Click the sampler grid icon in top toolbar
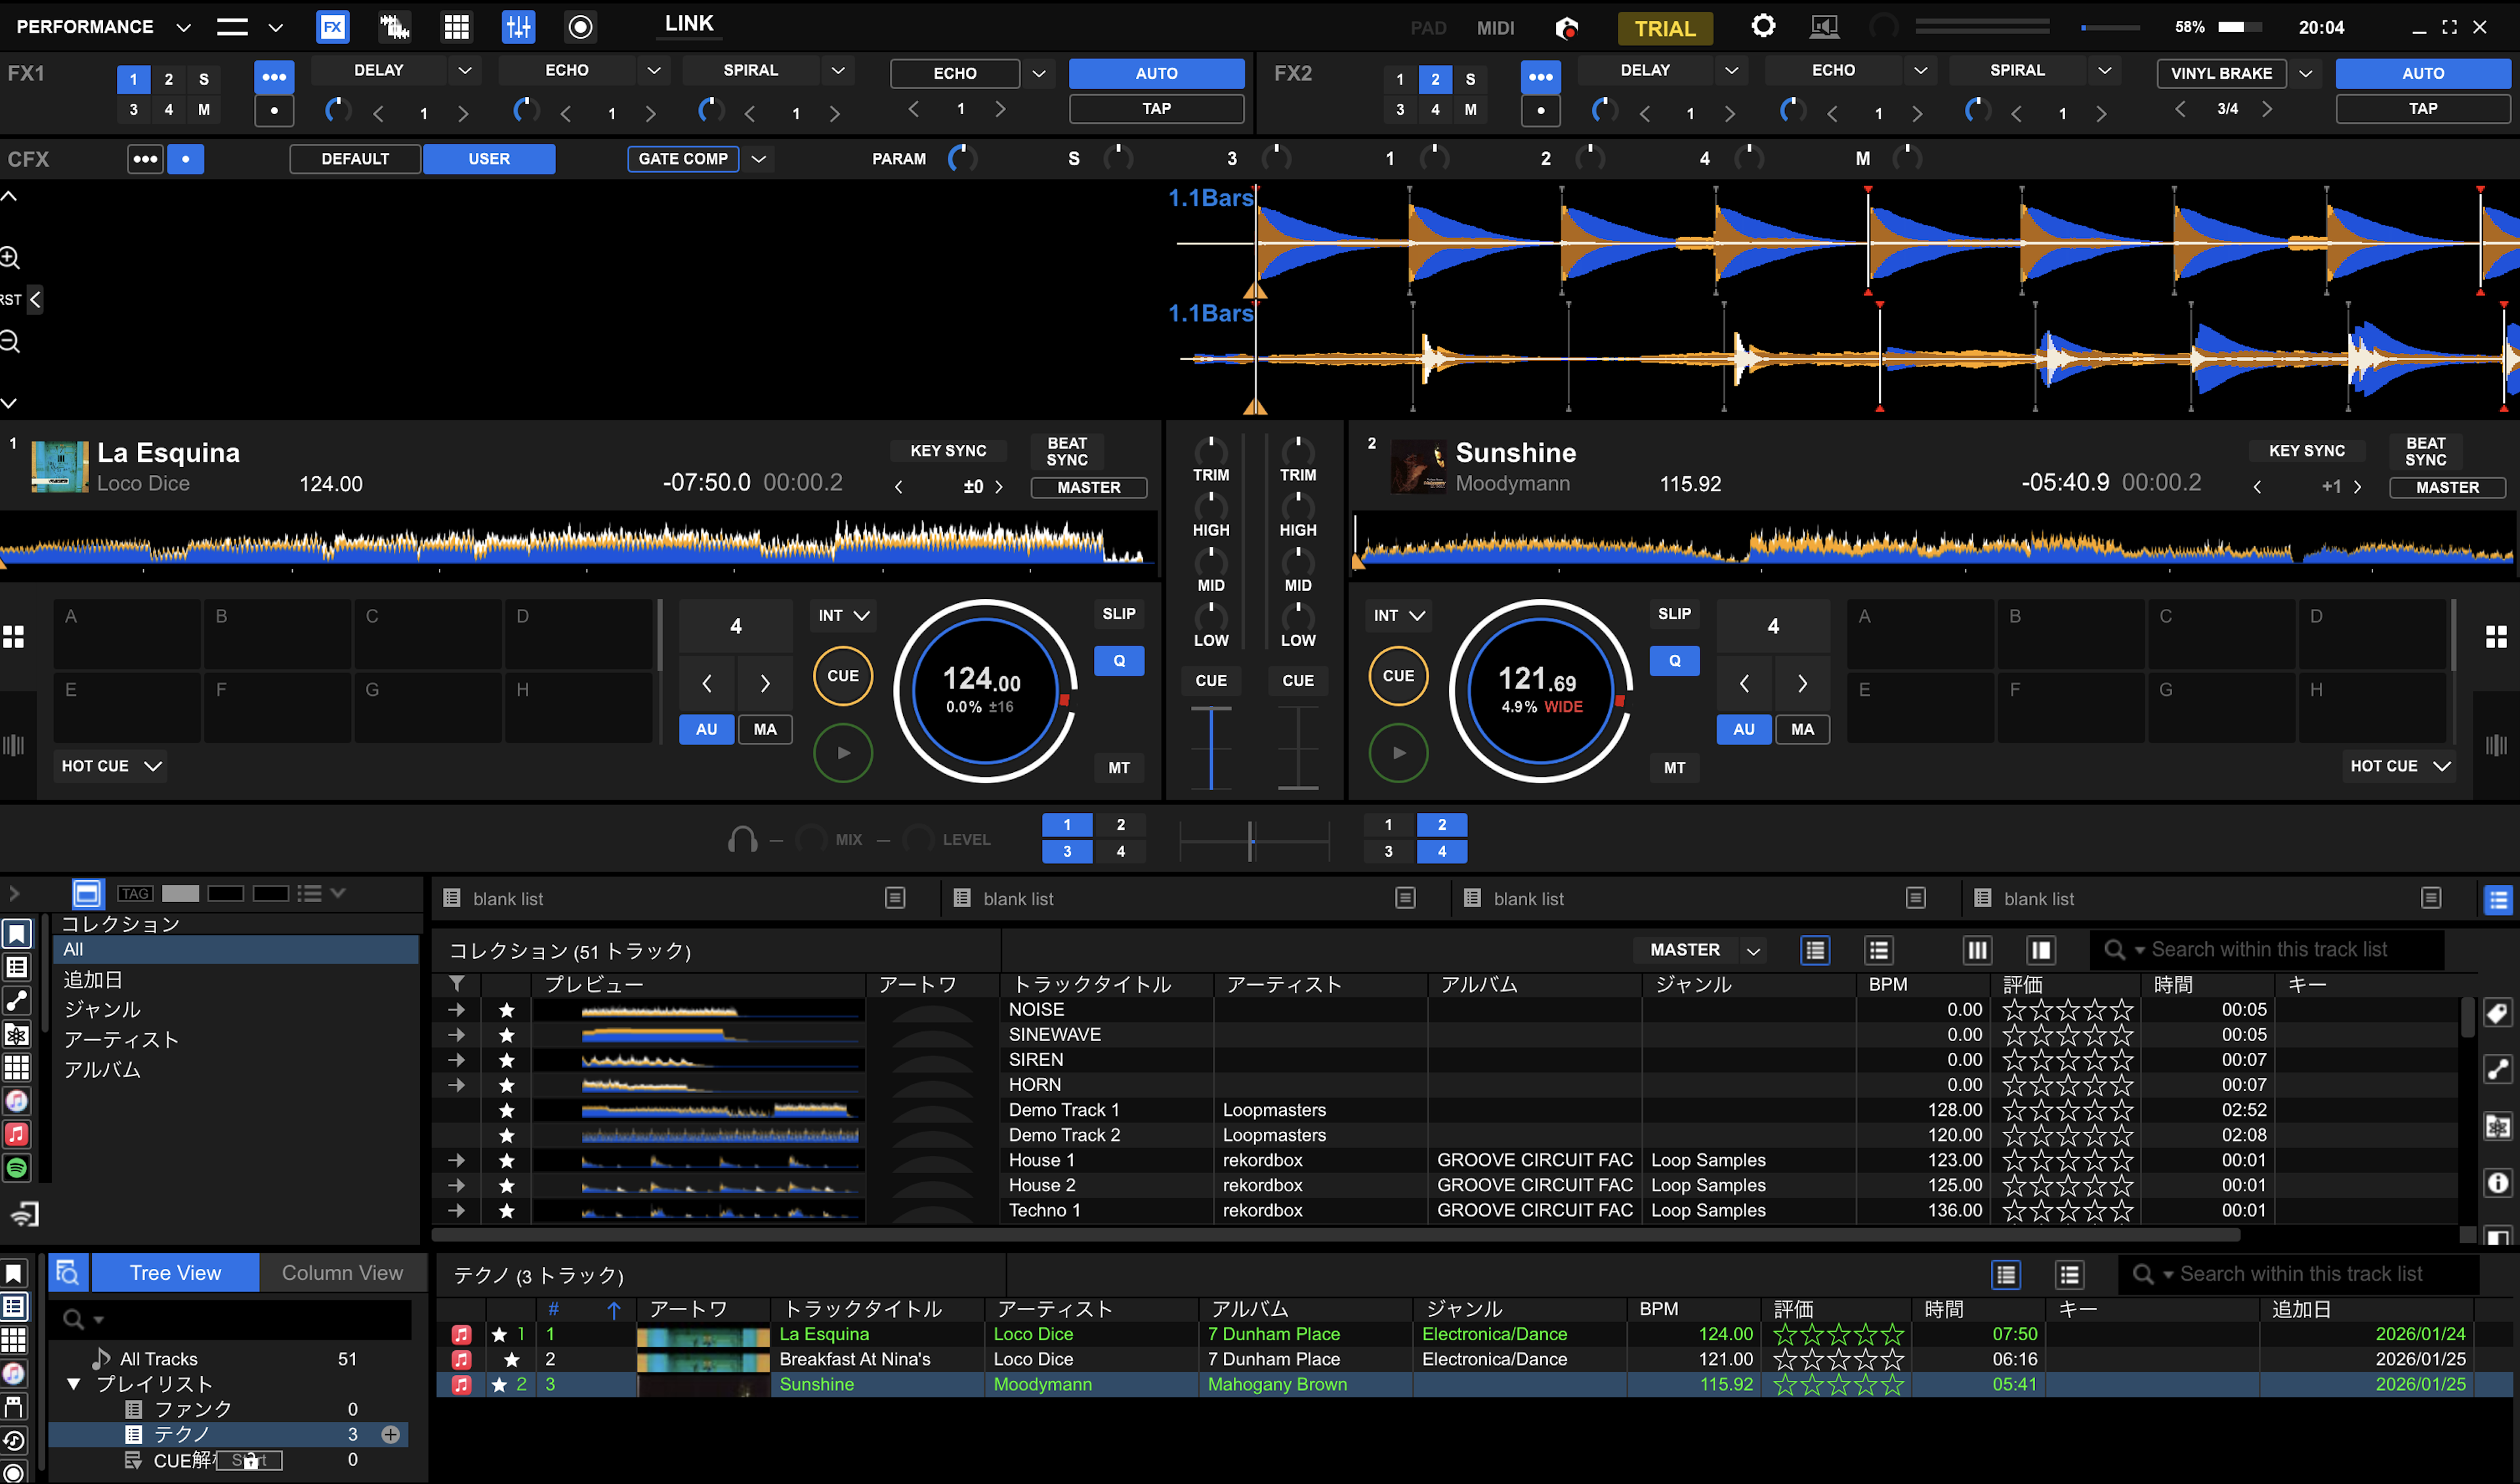 tap(456, 27)
